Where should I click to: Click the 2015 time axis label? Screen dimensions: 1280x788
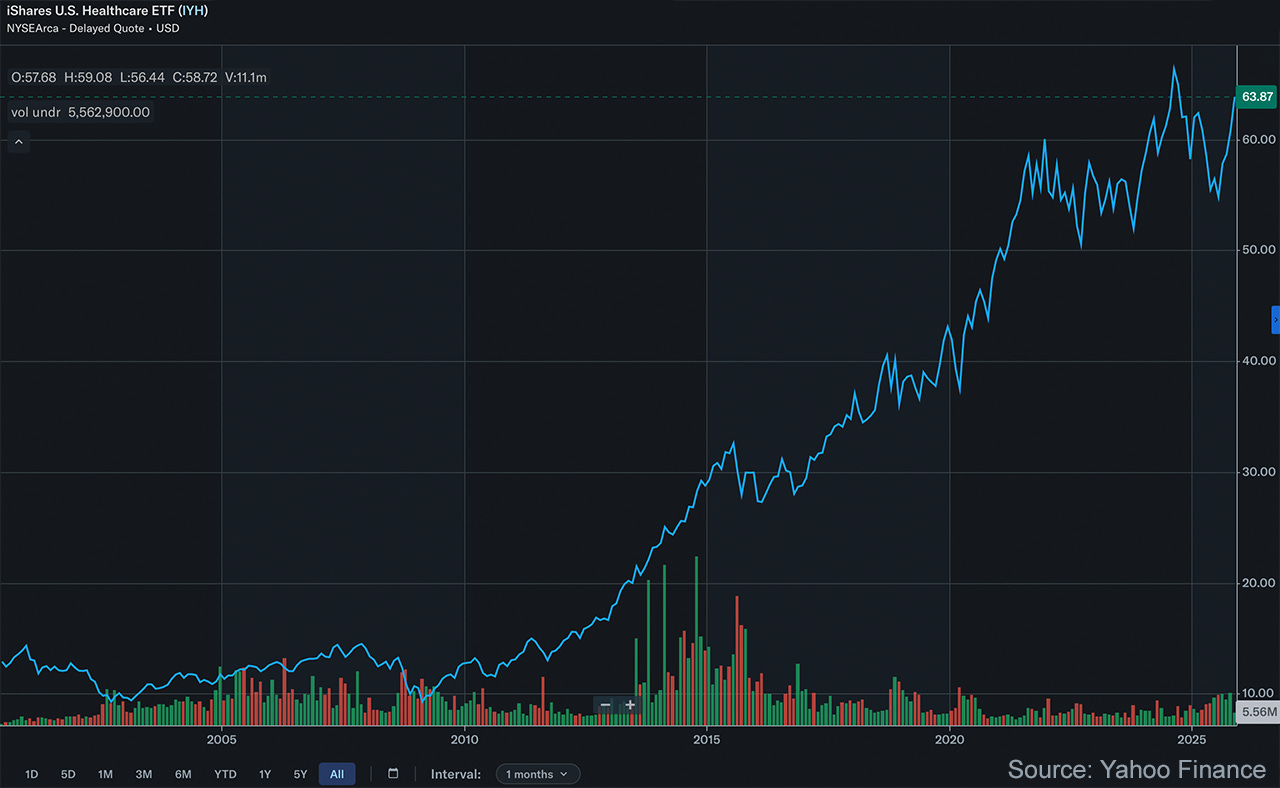pos(707,740)
